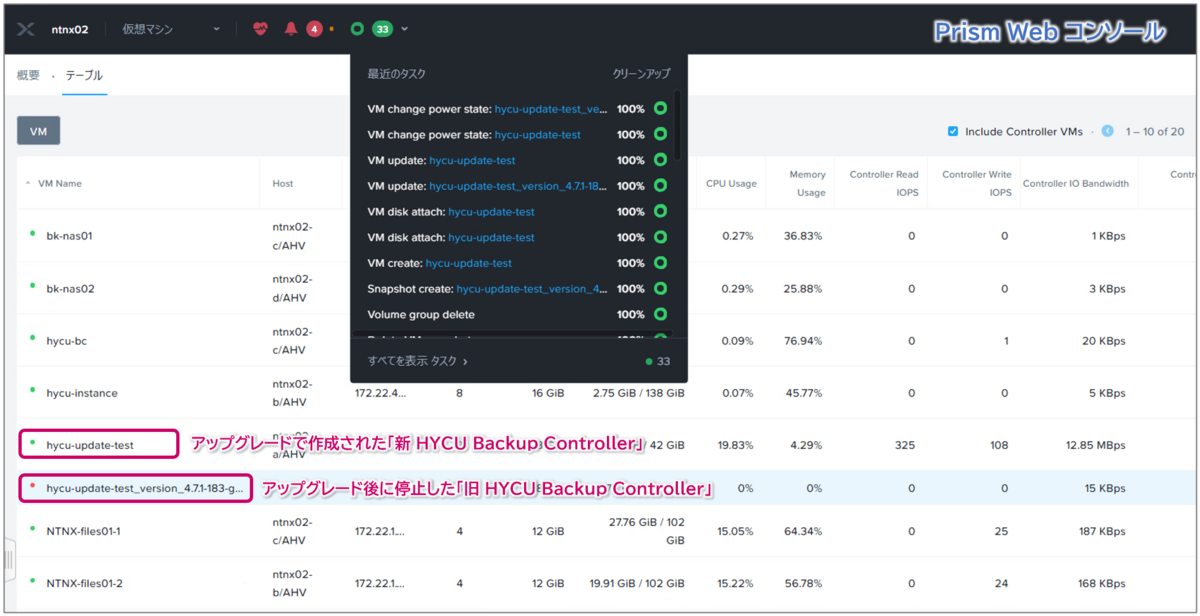This screenshot has height=616, width=1200.
Task: Click status icon of first VM change power state task
Action: (x=660, y=108)
